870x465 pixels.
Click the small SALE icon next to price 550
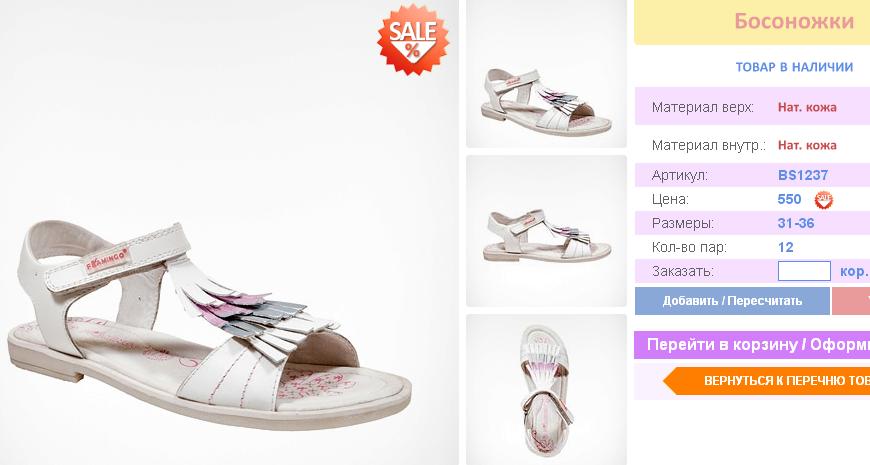point(823,199)
